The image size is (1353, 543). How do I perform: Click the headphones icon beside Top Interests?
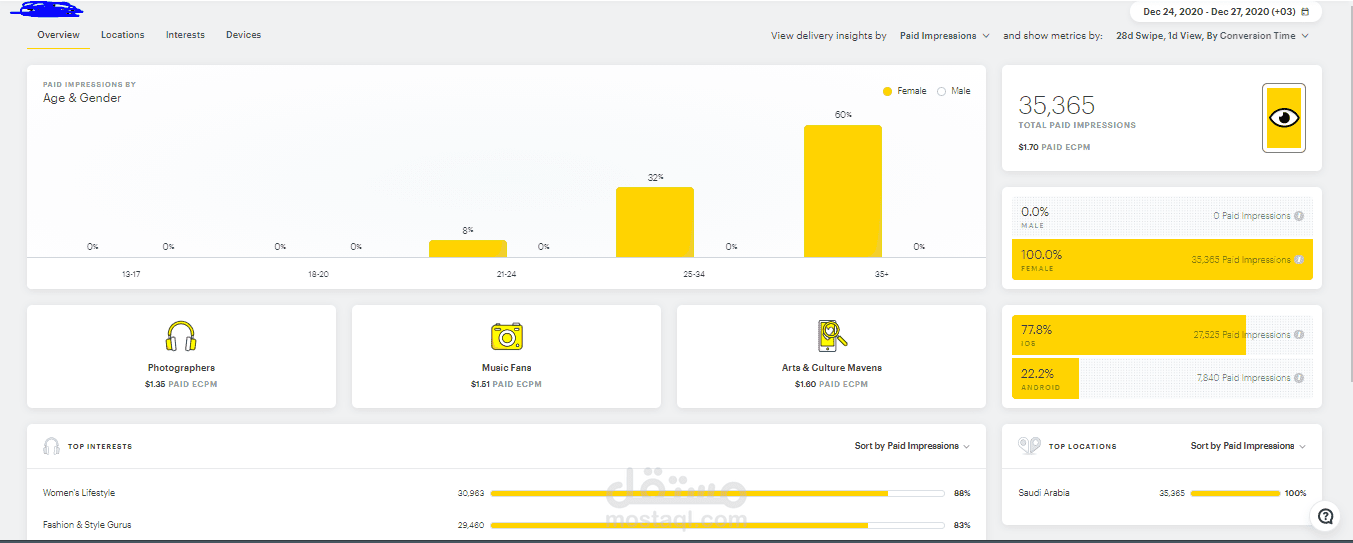coord(51,446)
